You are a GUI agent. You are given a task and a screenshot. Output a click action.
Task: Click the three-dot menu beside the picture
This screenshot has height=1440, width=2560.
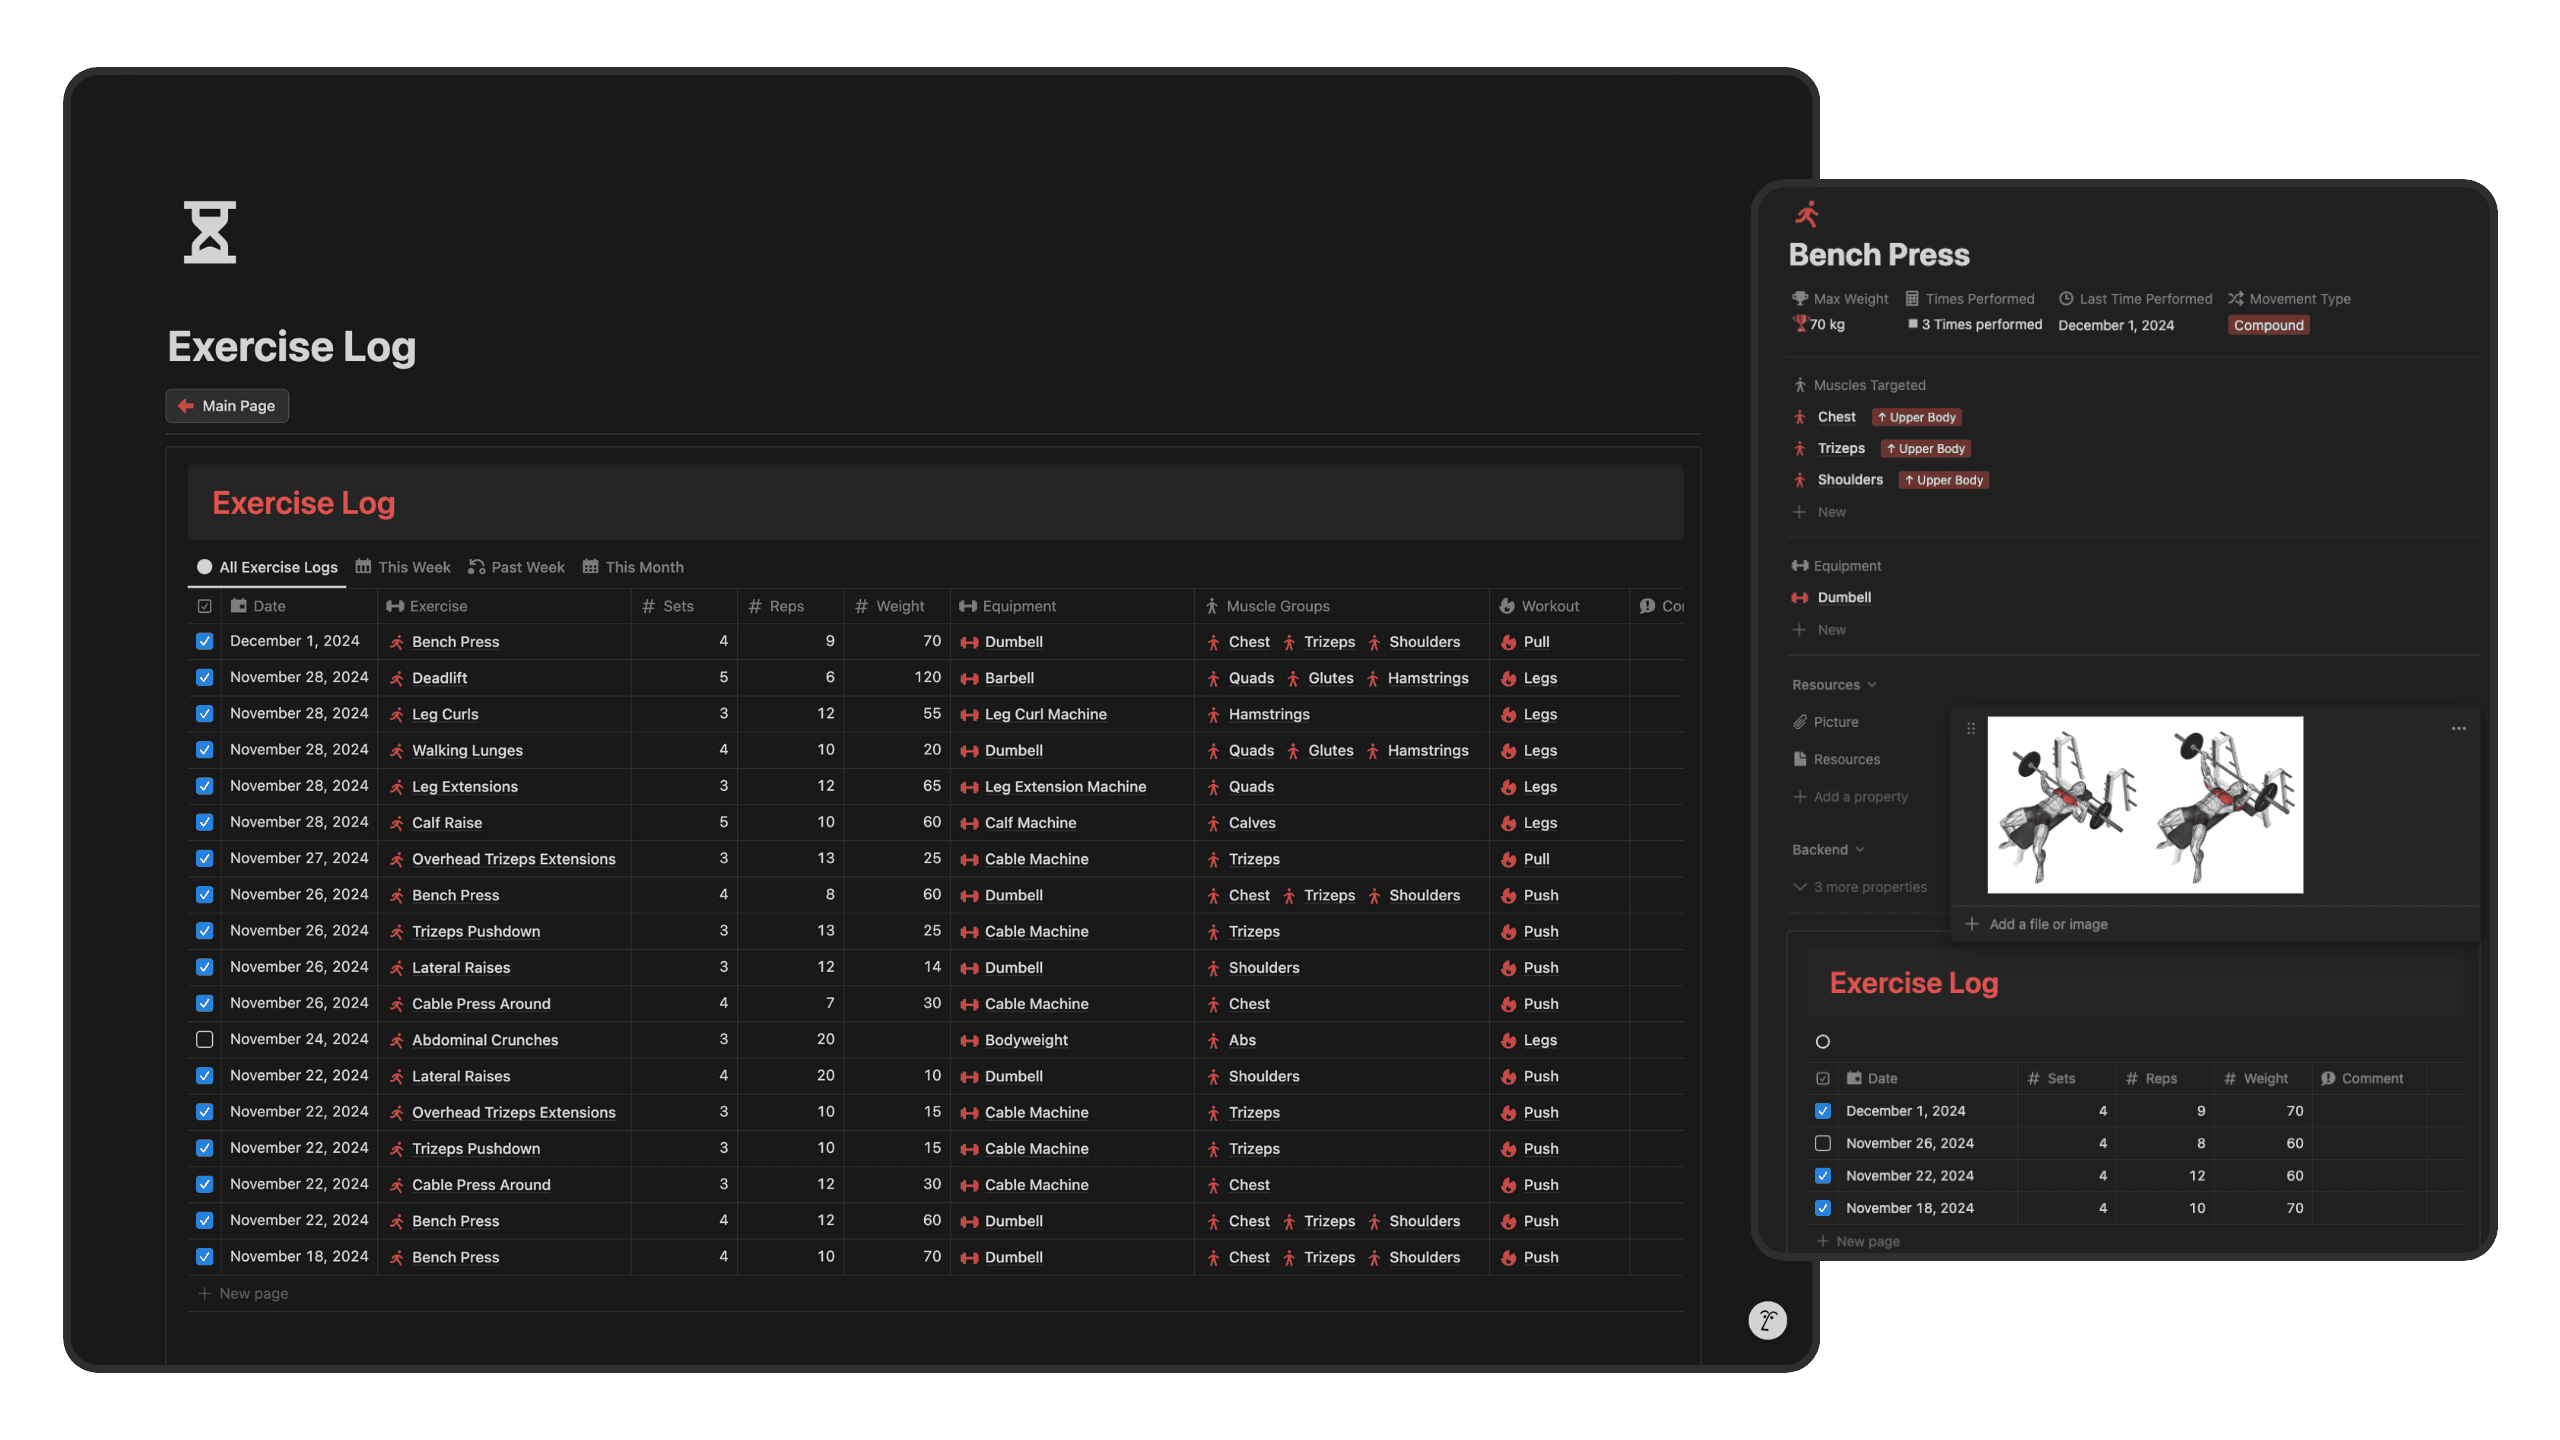[x=2458, y=728]
